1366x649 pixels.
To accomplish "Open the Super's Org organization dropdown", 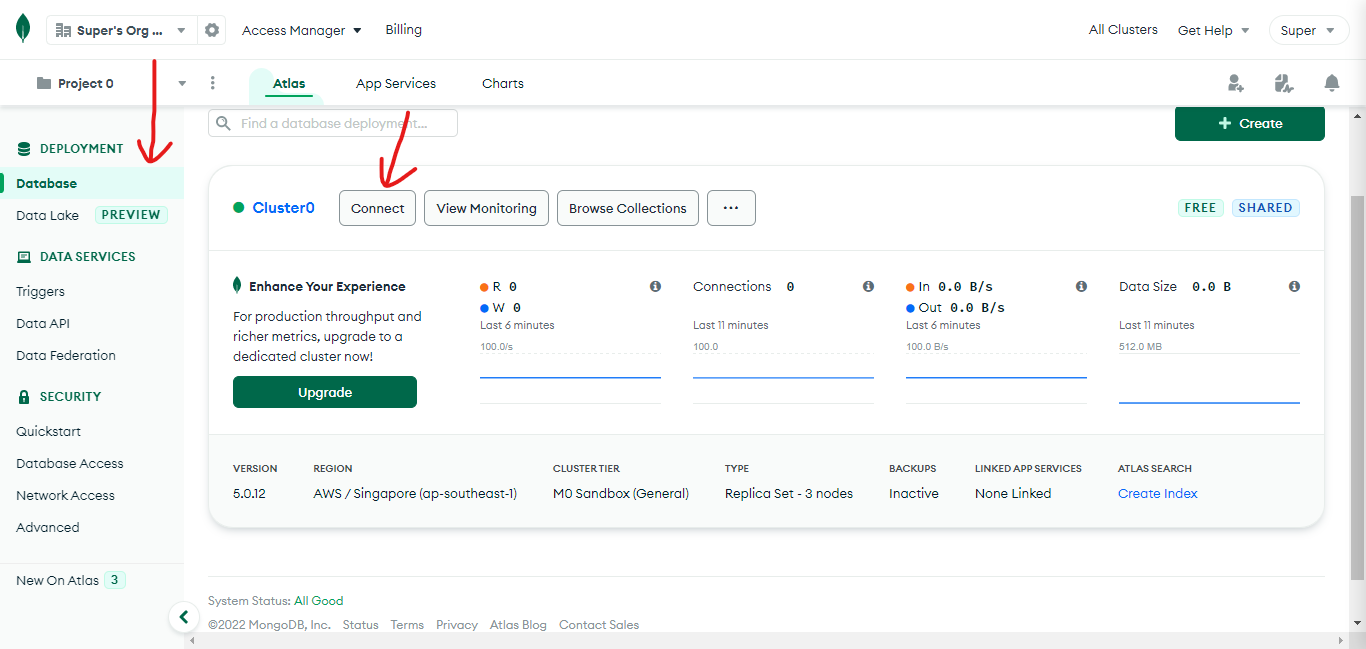I will click(x=121, y=30).
